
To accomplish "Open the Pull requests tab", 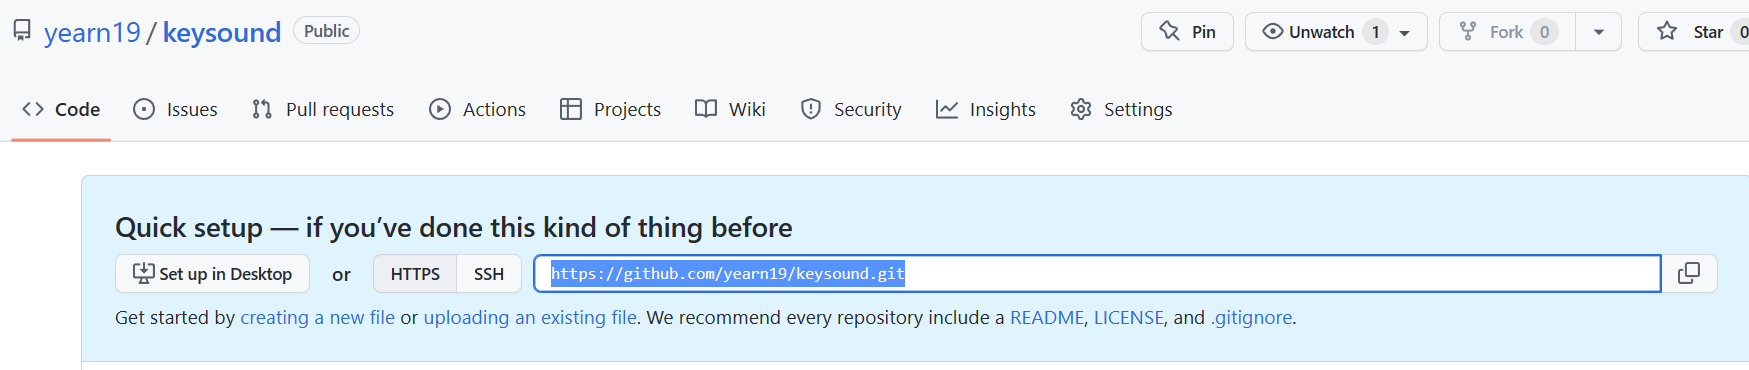I will tap(322, 109).
